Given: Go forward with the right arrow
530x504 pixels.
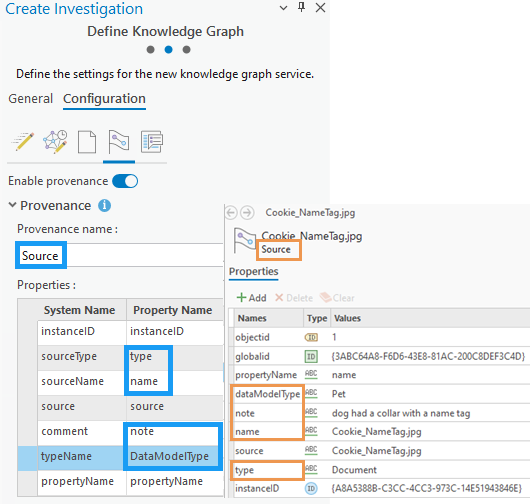Looking at the screenshot, I should tap(247, 213).
